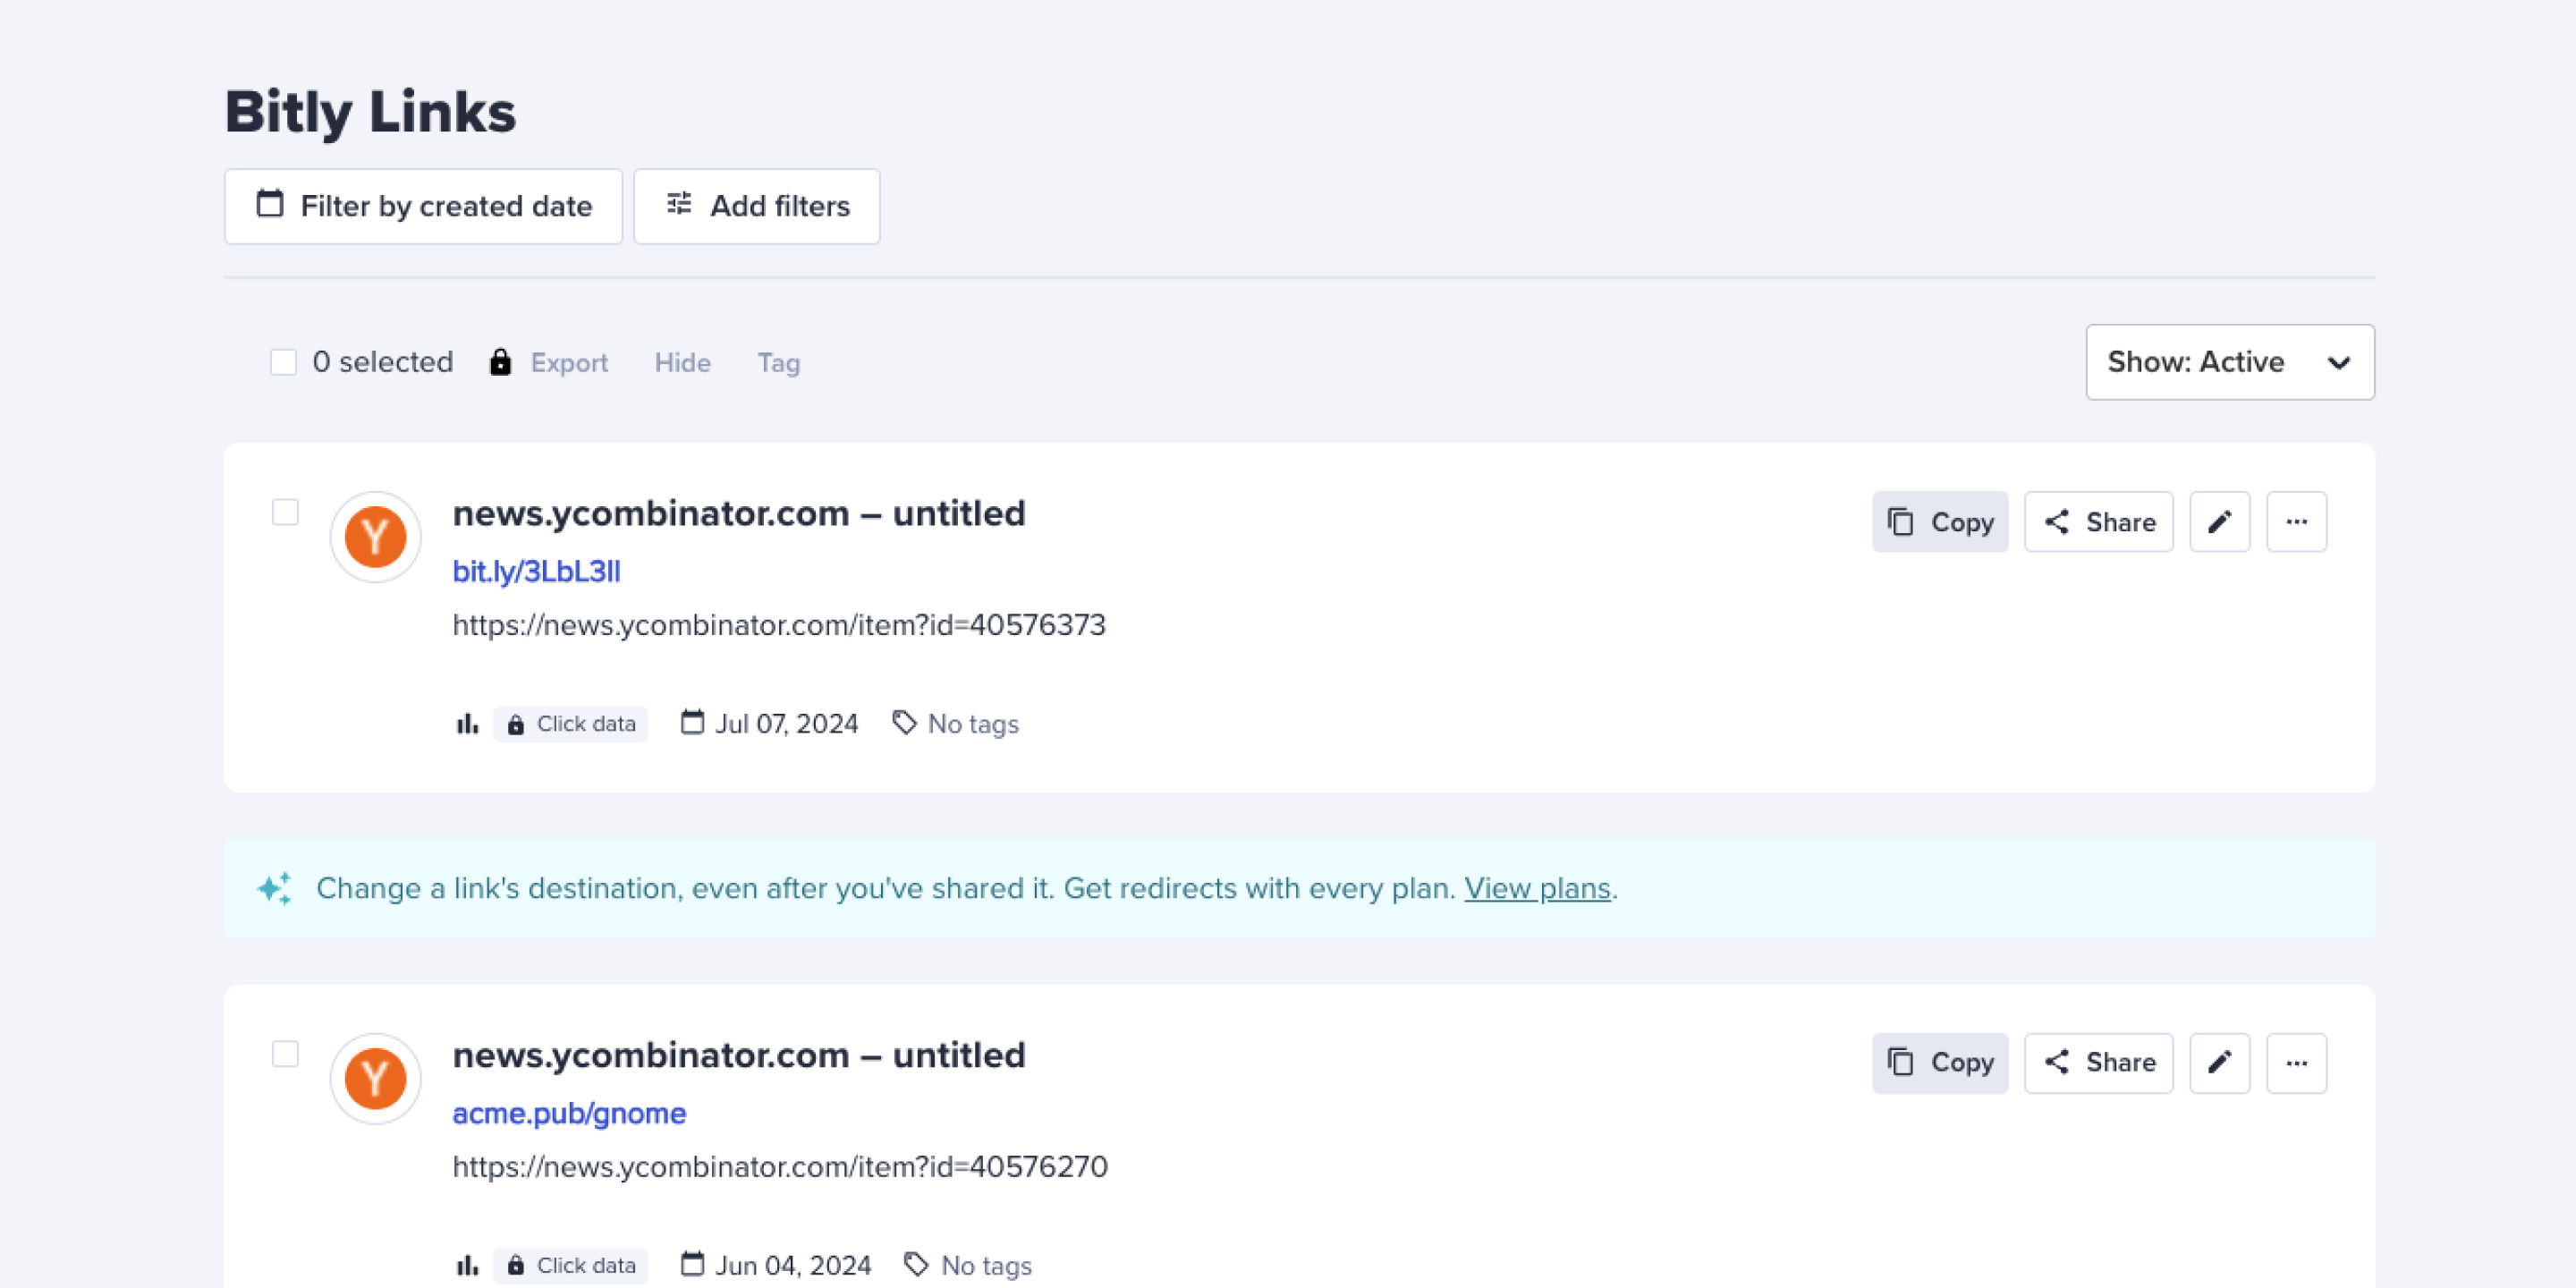Image resolution: width=2576 pixels, height=1288 pixels.
Task: Follow the View plans link
Action: click(1537, 888)
